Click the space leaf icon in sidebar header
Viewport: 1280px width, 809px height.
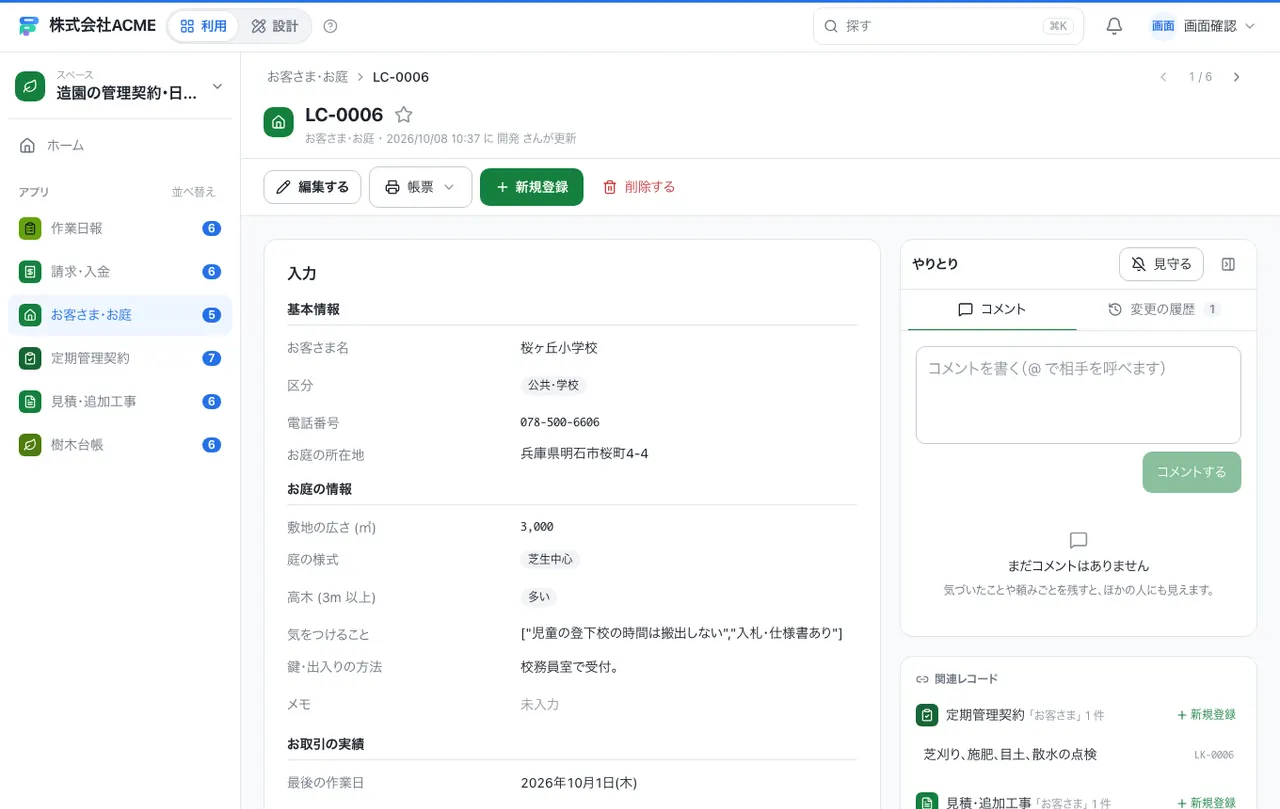point(31,86)
